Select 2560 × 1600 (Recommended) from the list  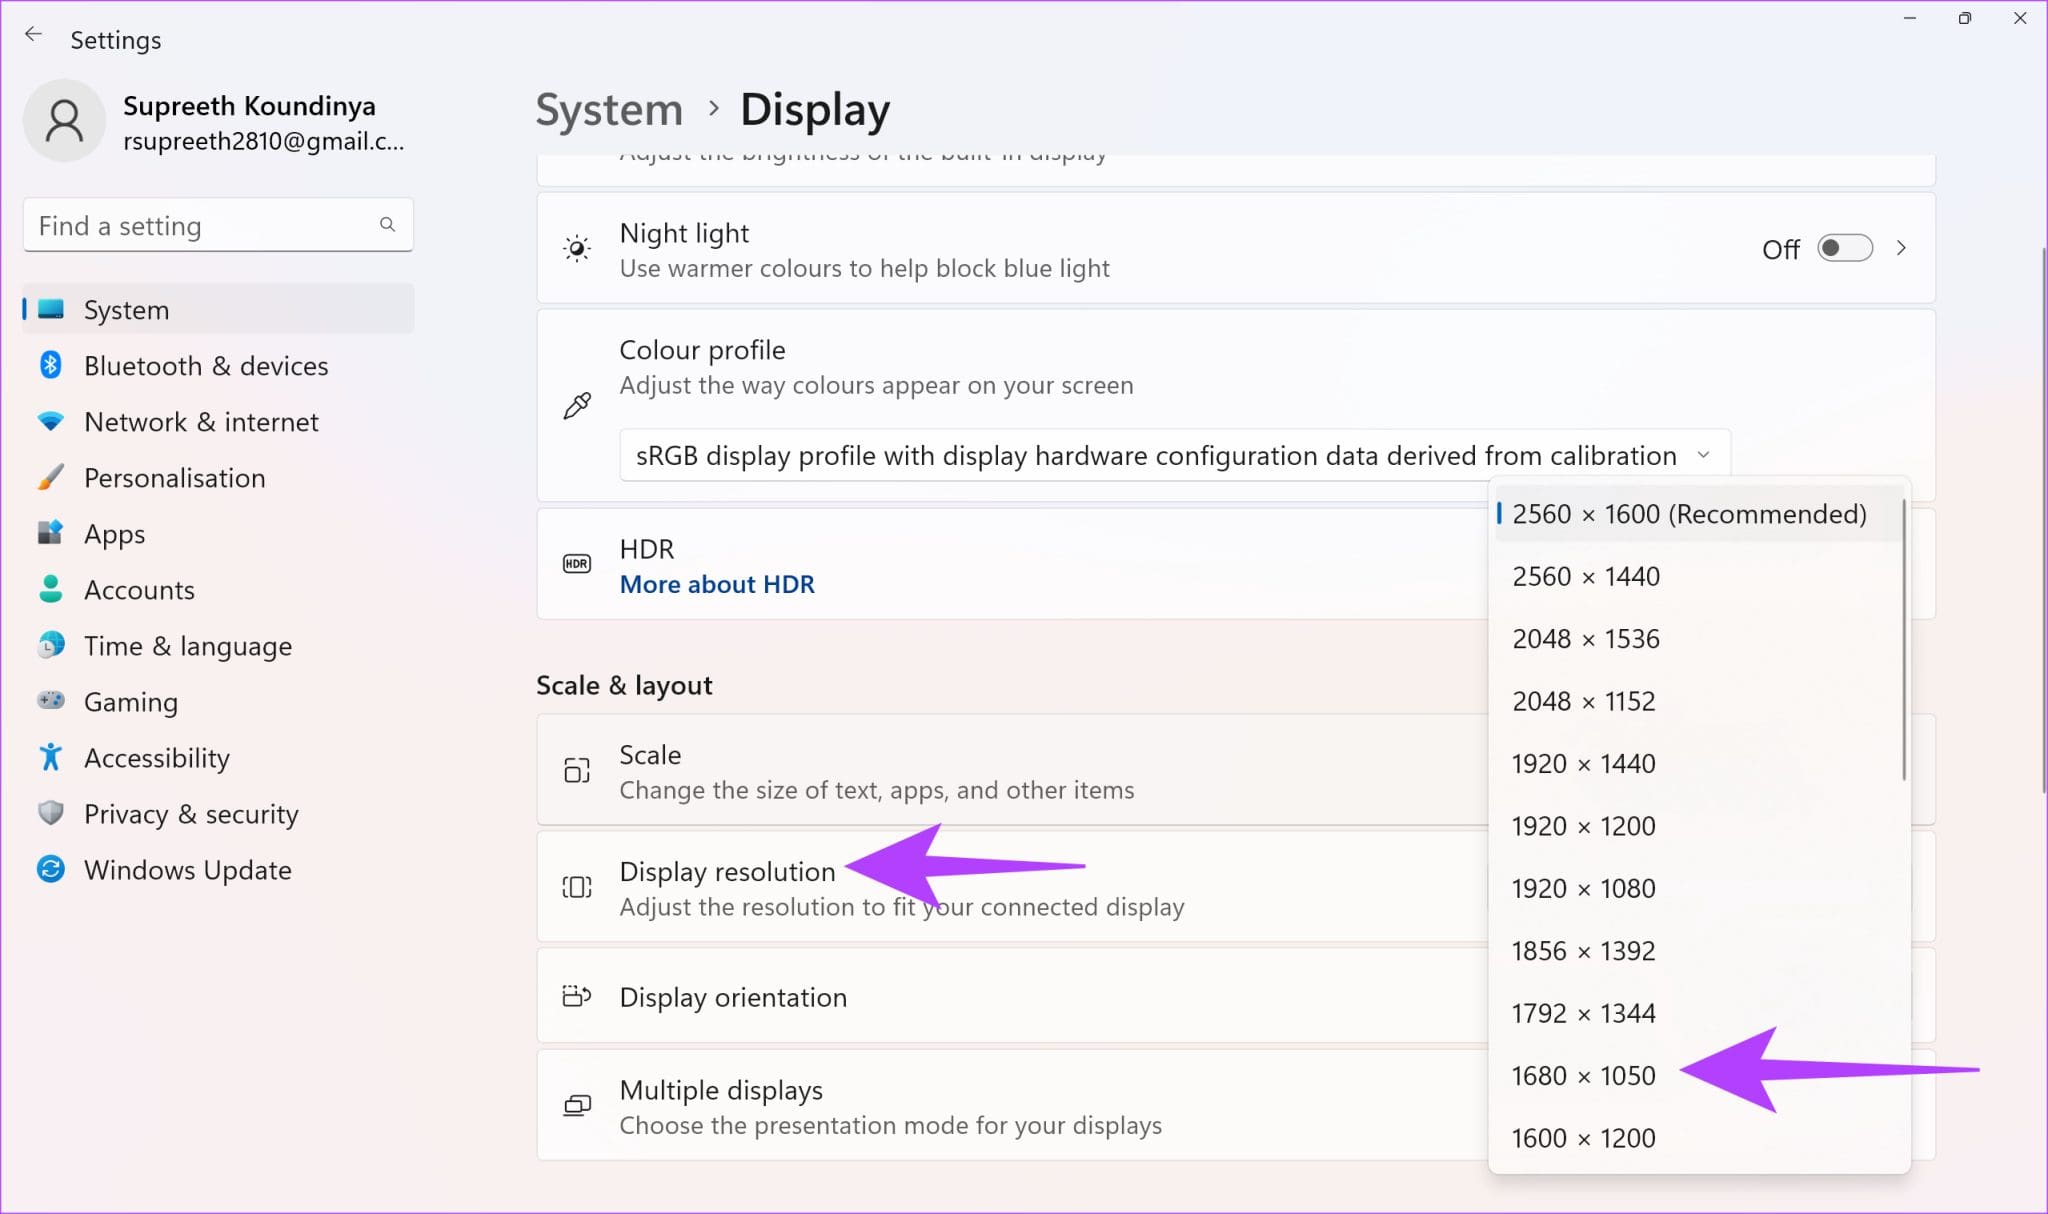[1690, 513]
